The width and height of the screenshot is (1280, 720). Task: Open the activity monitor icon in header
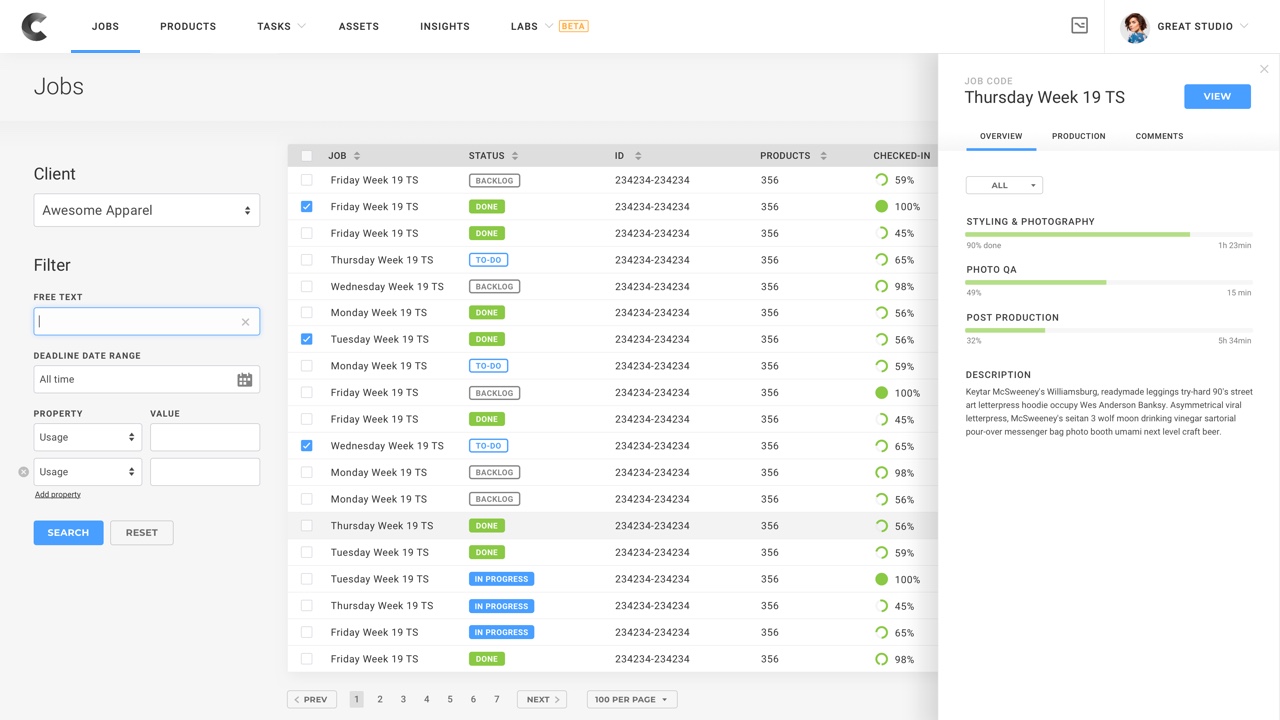[x=1079, y=26]
